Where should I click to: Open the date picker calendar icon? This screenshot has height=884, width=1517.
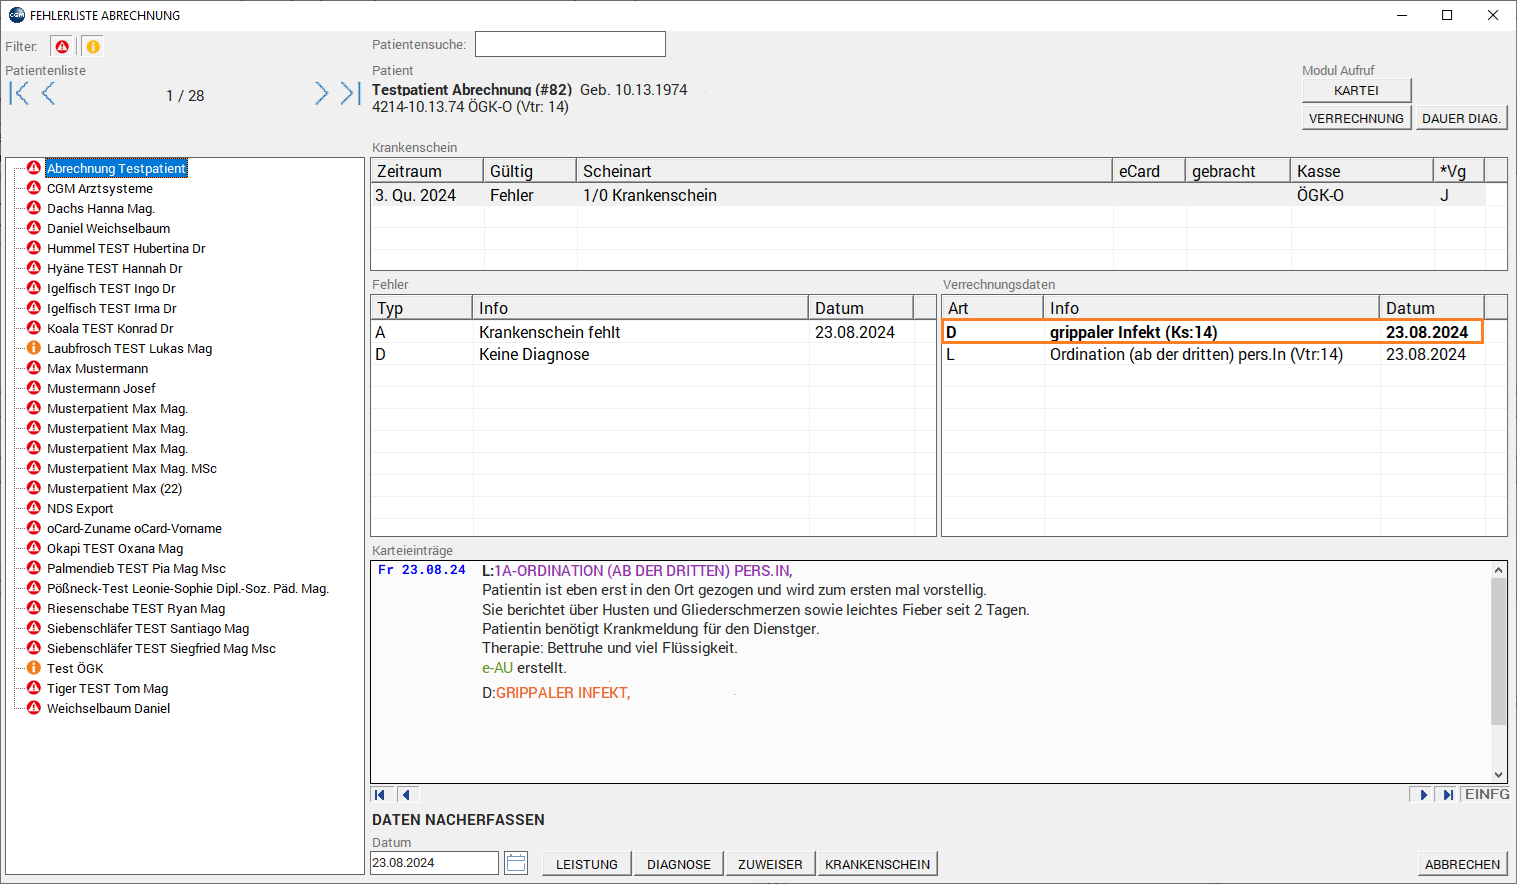516,863
